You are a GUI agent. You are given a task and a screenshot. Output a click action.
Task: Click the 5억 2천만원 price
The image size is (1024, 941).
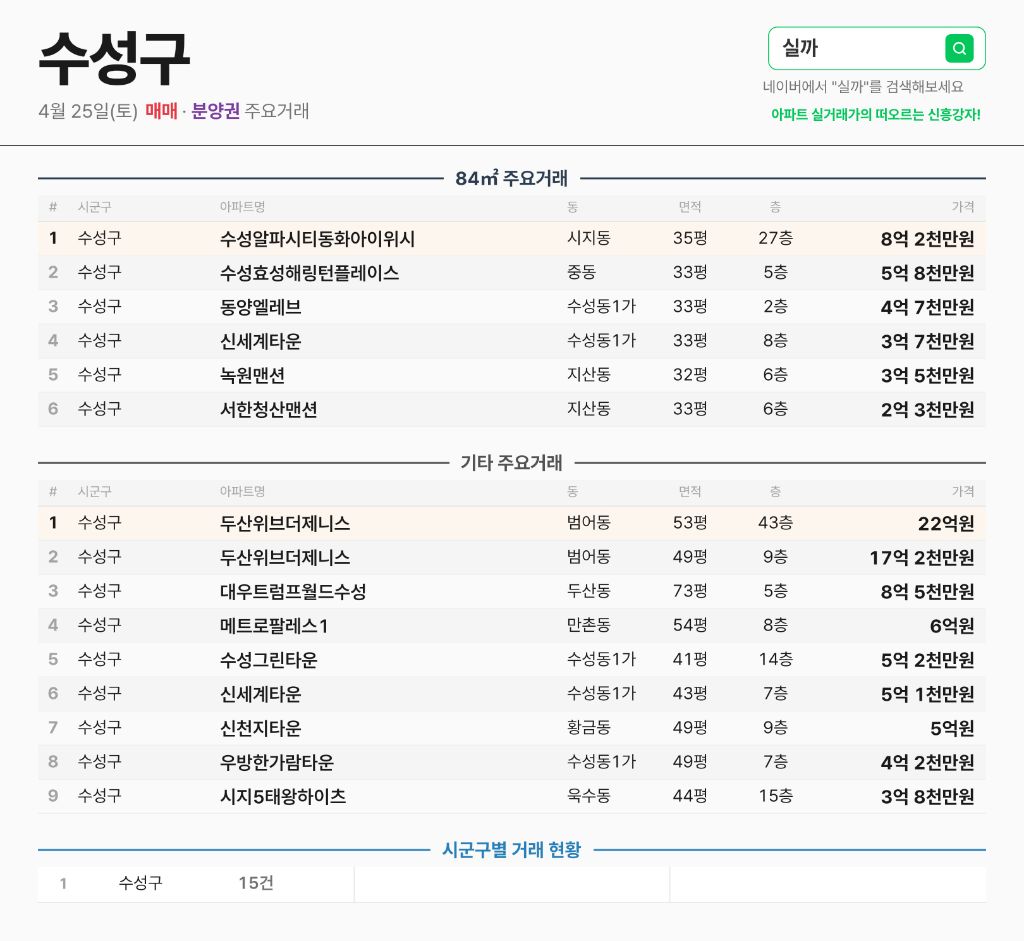coord(927,660)
